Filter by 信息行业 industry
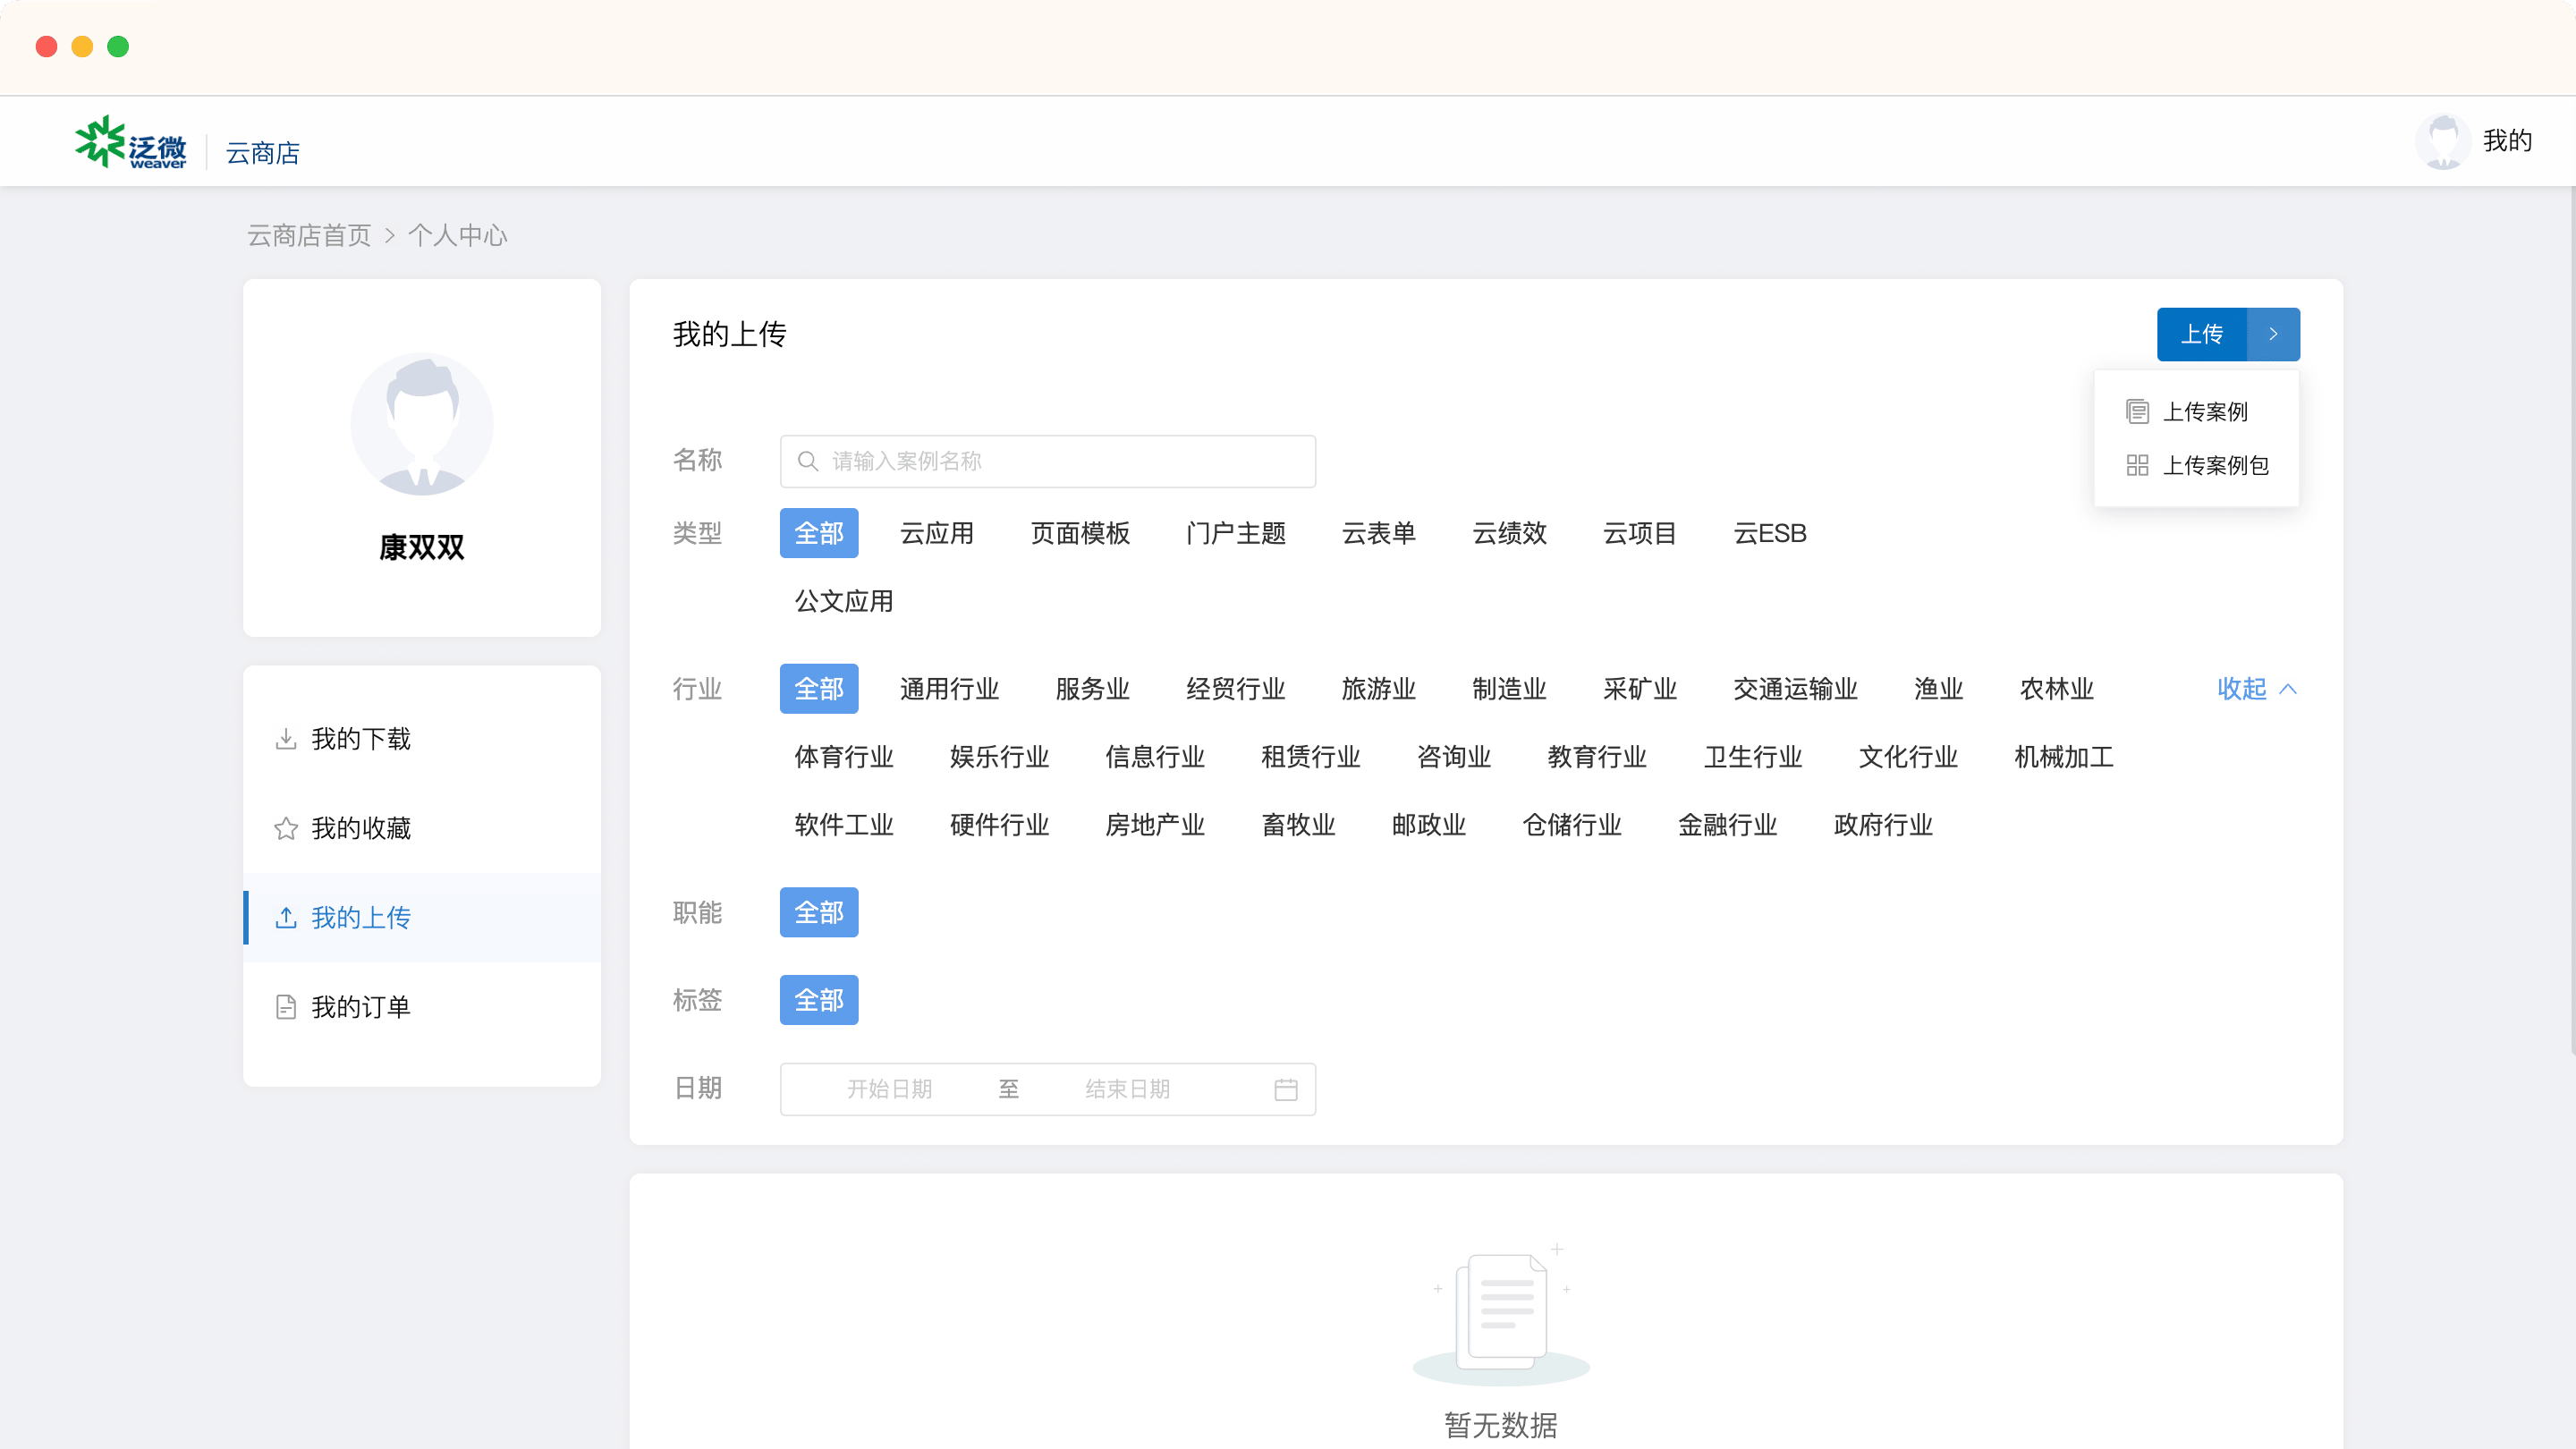This screenshot has height=1449, width=2576. pyautogui.click(x=1154, y=757)
